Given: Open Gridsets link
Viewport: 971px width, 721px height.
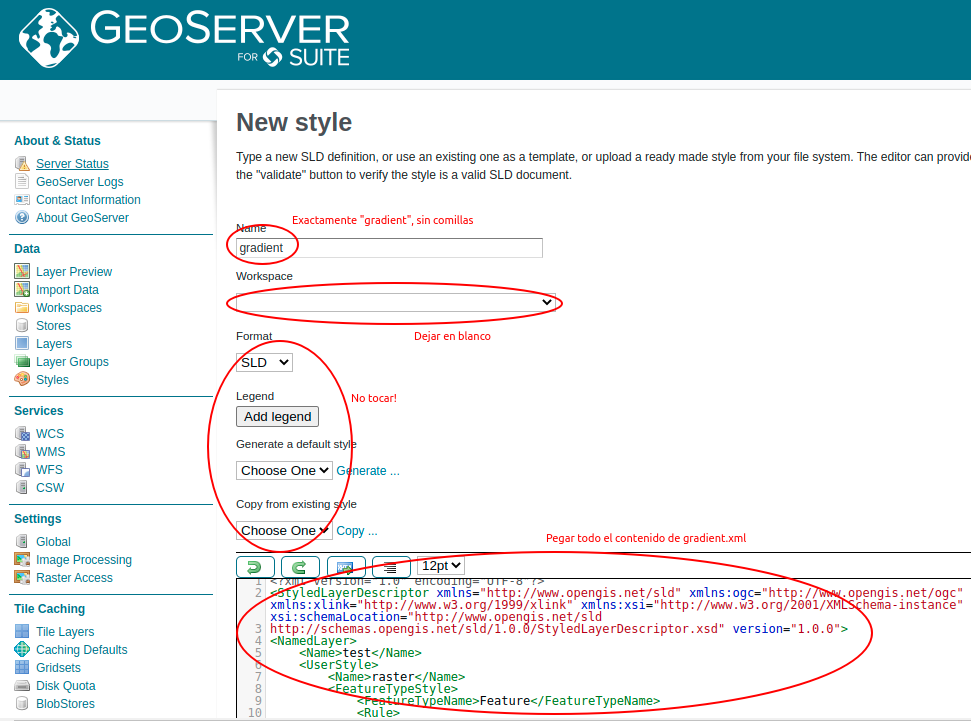Looking at the screenshot, I should click(58, 667).
